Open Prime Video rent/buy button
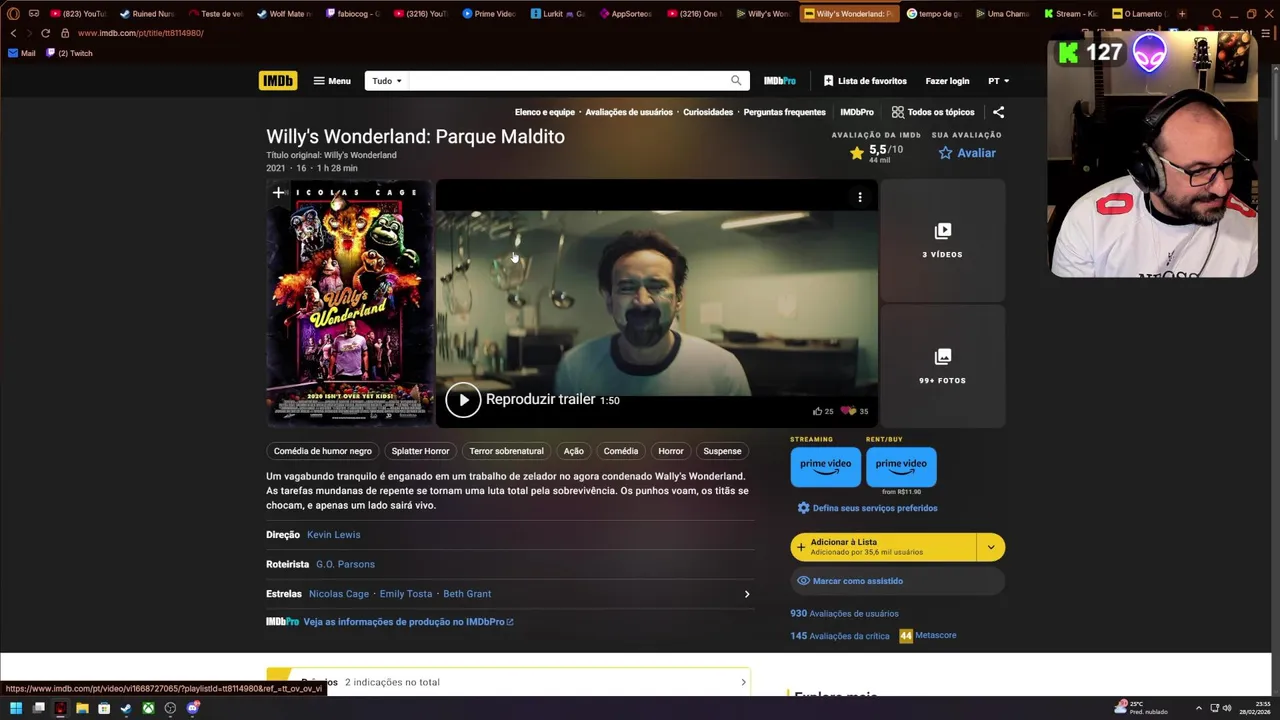The image size is (1280, 720). [x=901, y=467]
